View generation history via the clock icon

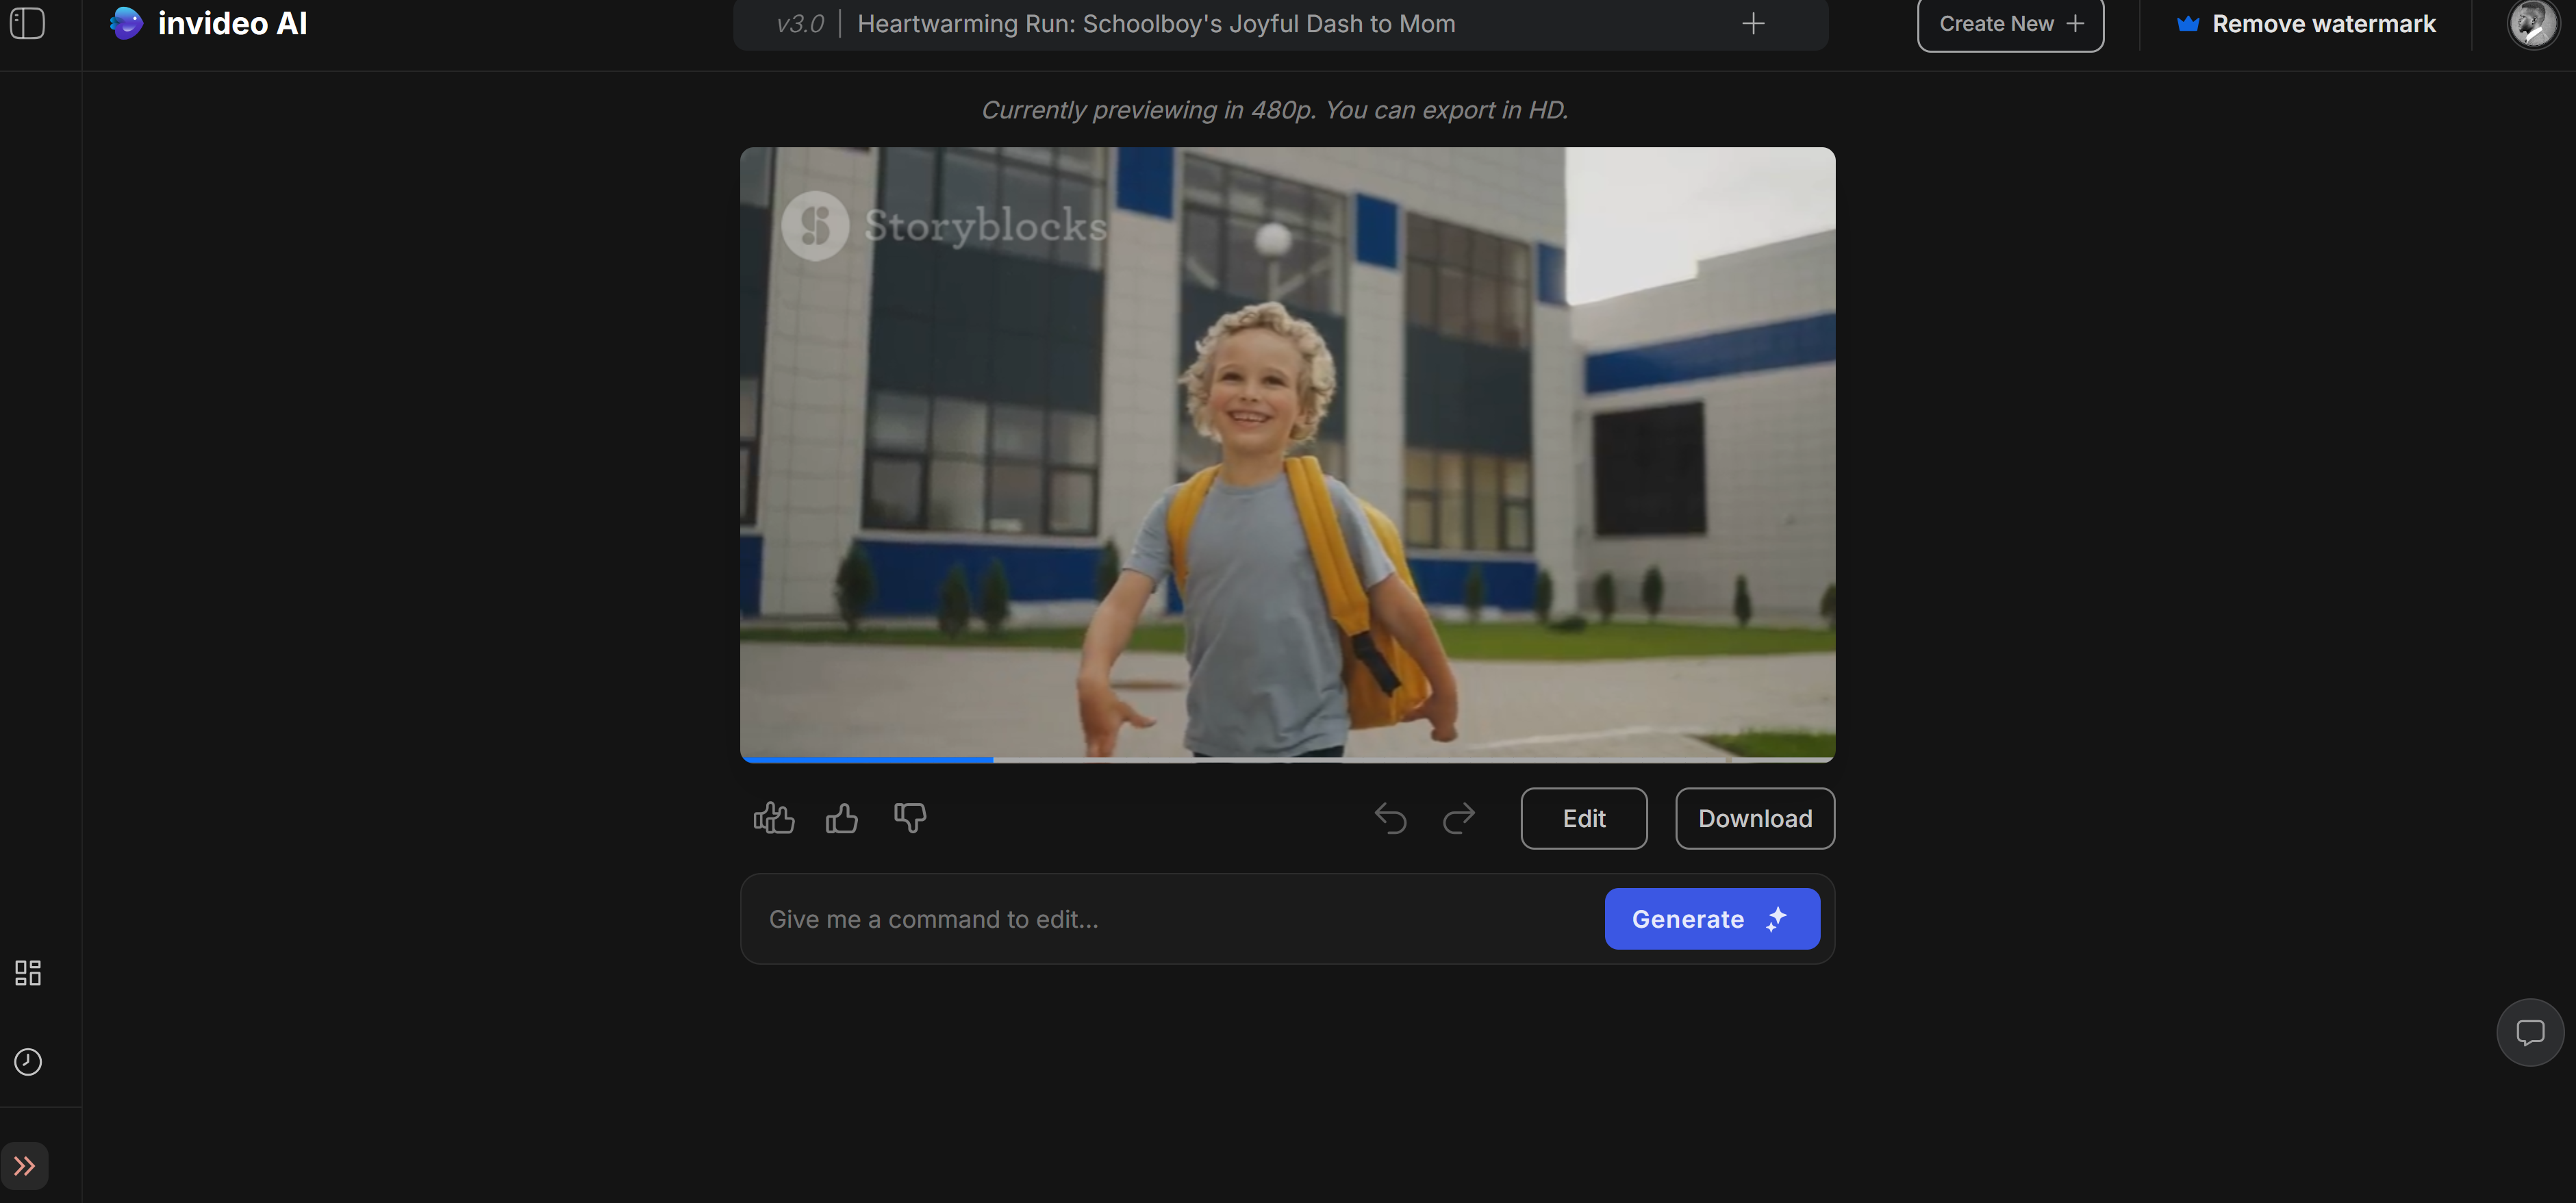click(27, 1062)
